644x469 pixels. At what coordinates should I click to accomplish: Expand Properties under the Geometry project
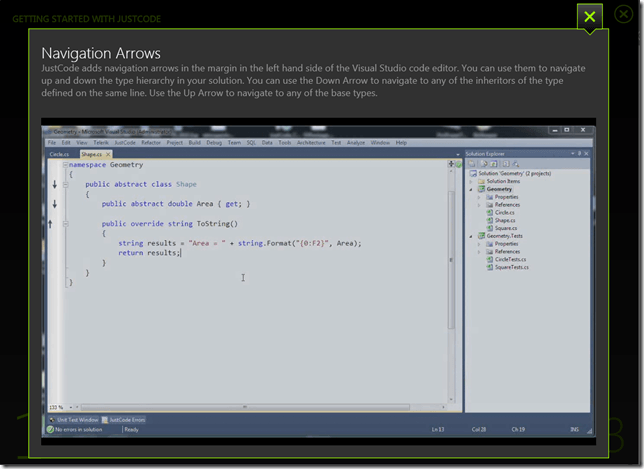(479, 197)
